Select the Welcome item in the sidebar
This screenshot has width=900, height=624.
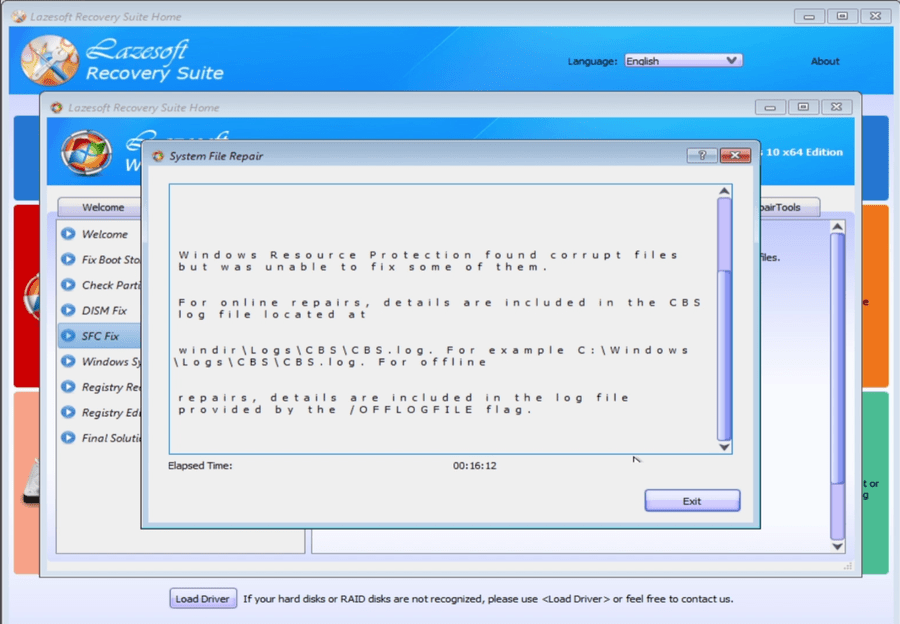pos(104,234)
